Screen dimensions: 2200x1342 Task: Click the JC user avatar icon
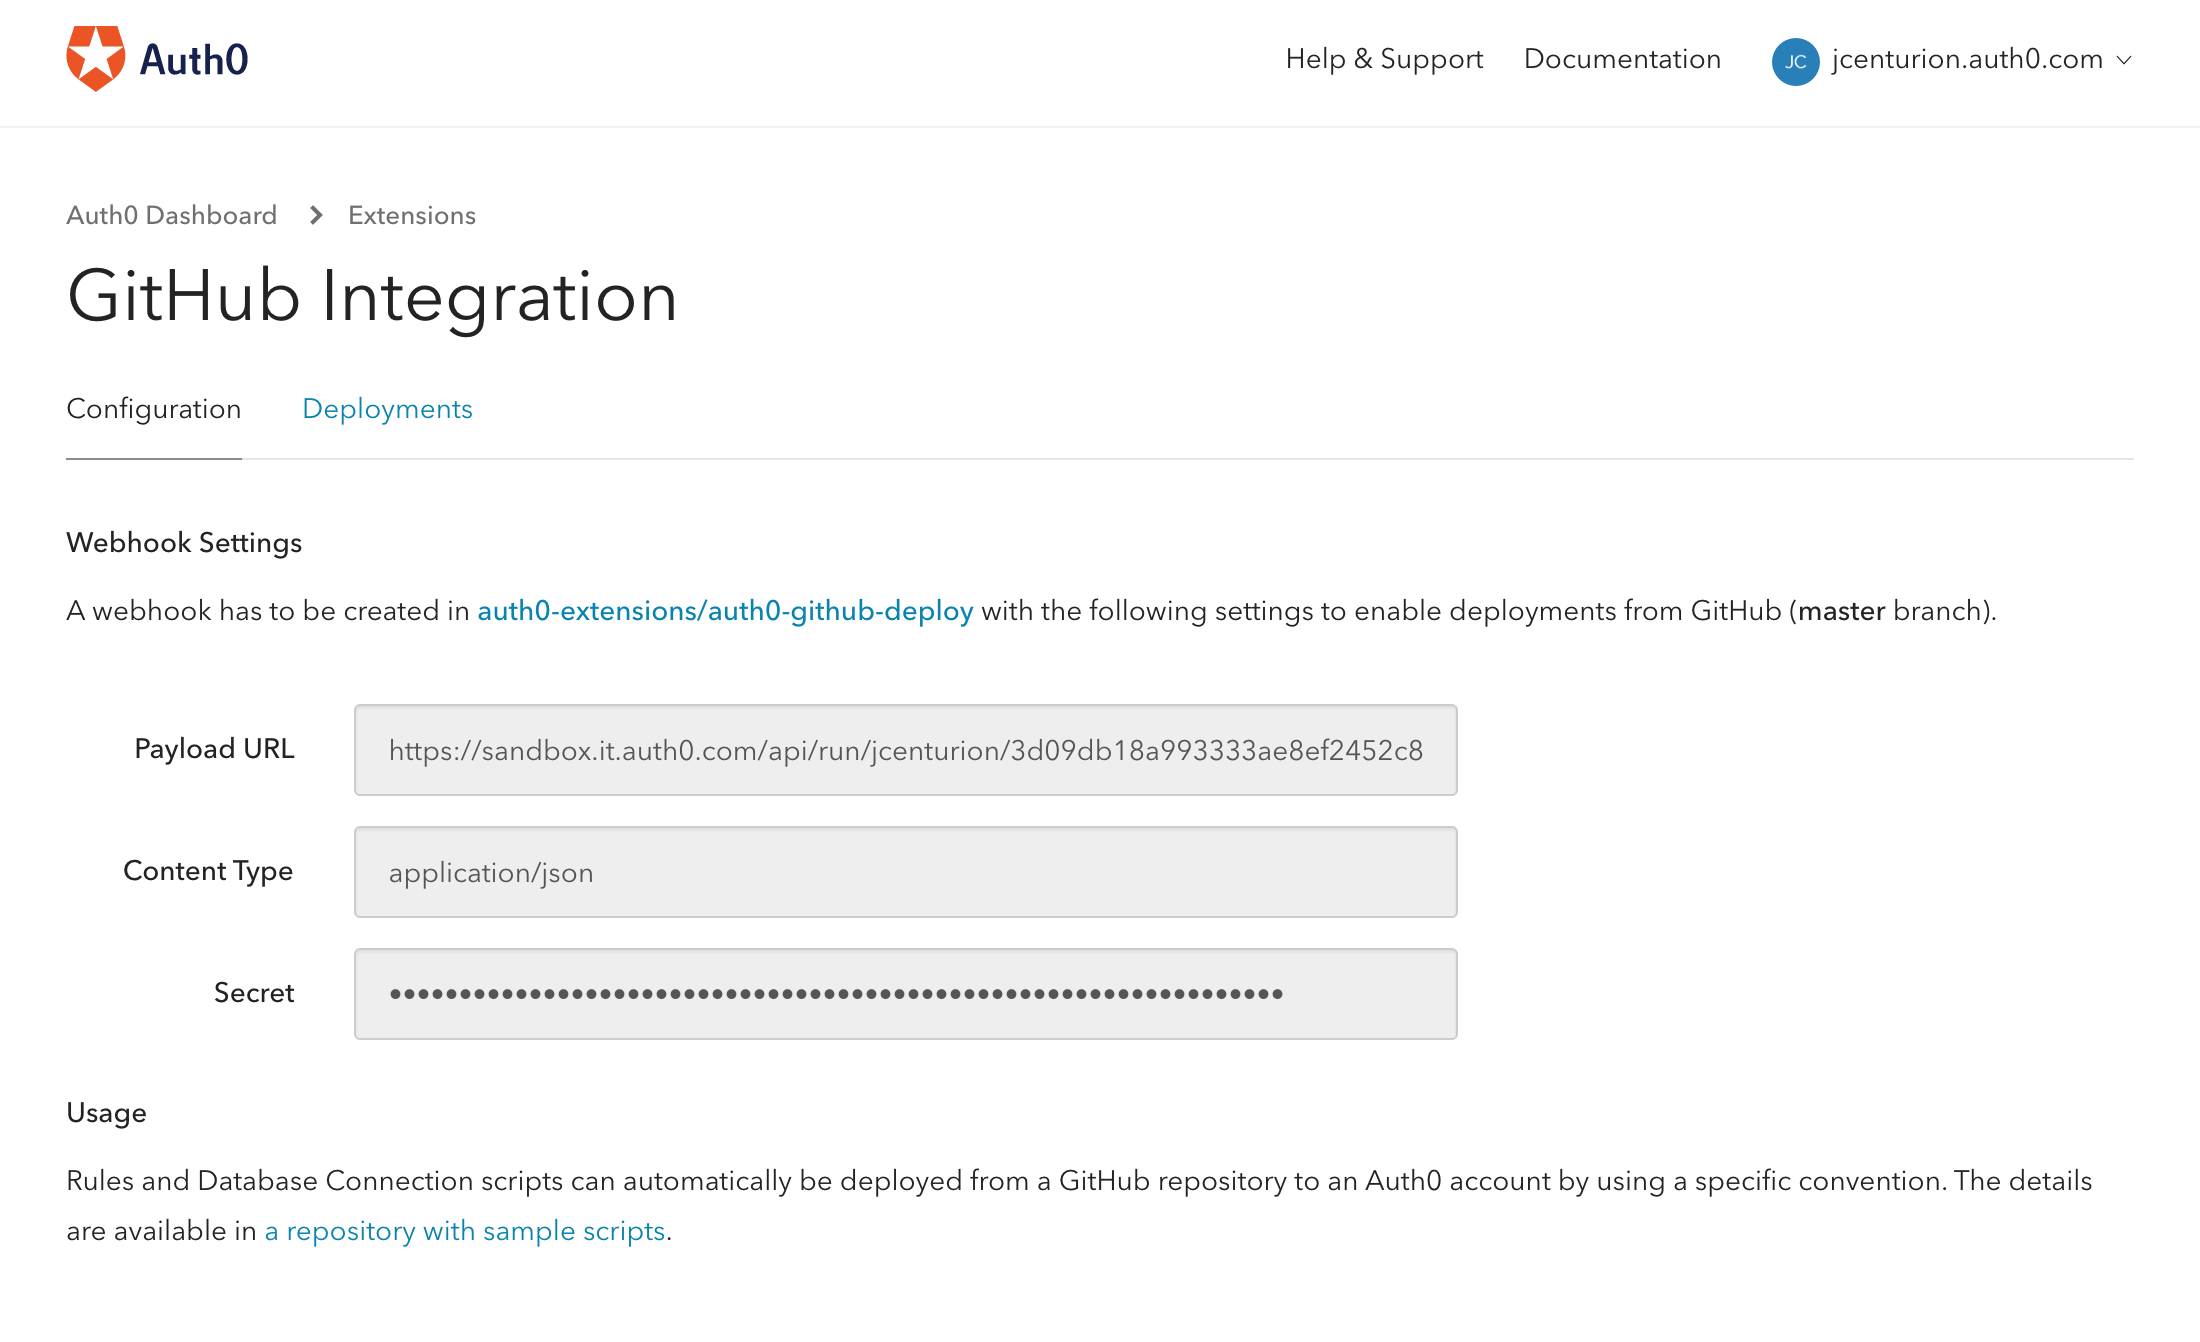click(1795, 61)
